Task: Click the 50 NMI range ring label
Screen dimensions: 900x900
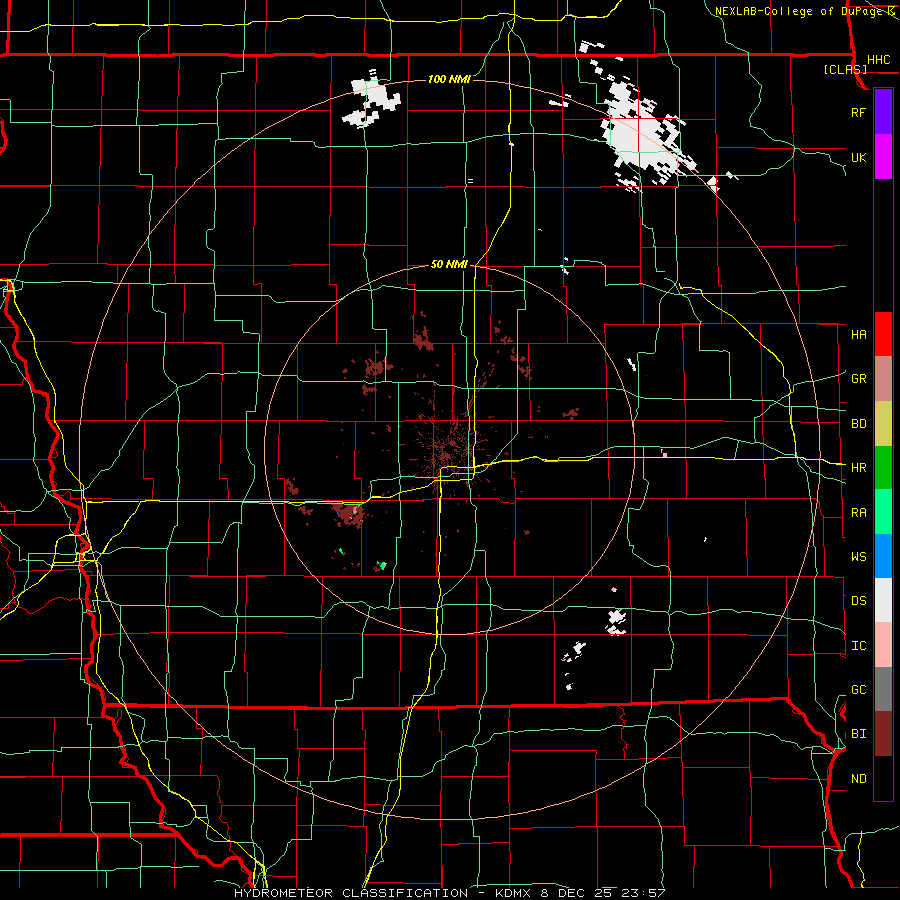Action: coord(449,264)
